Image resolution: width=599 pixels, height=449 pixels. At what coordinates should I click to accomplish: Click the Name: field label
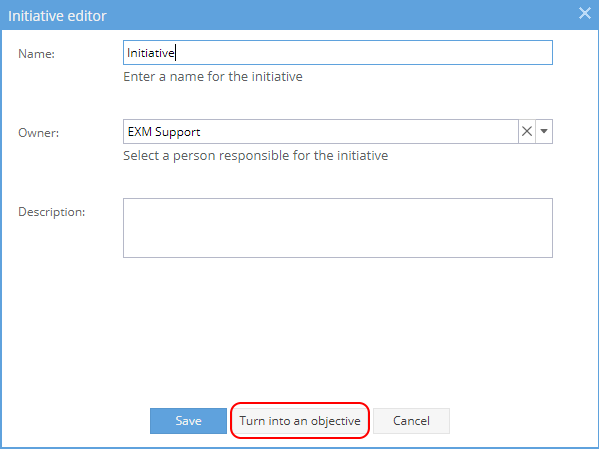pyautogui.click(x=37, y=54)
